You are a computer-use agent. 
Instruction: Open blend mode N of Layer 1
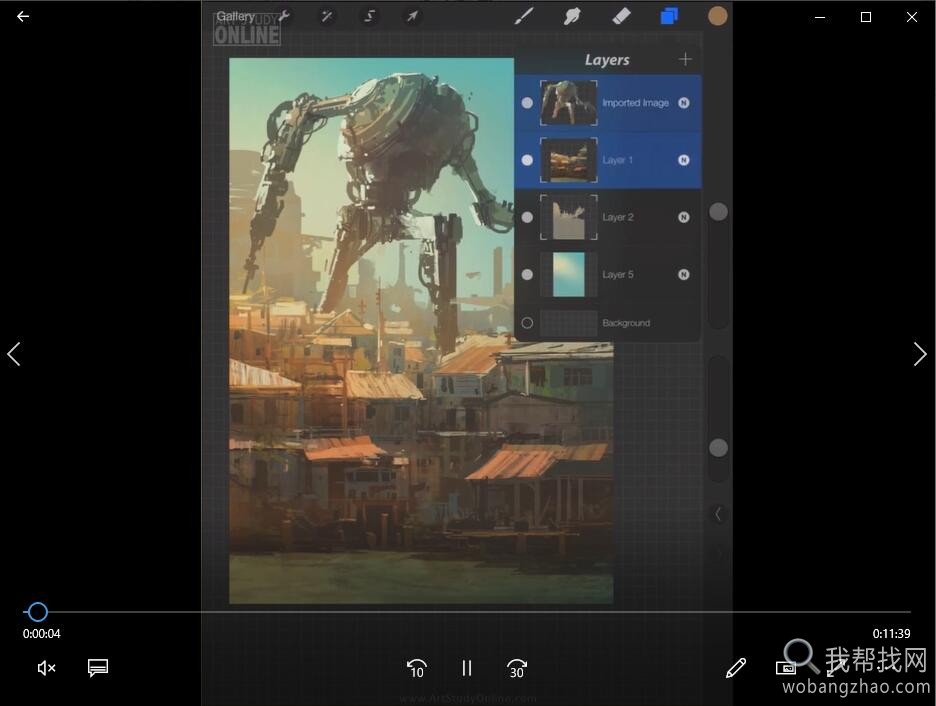click(x=684, y=160)
